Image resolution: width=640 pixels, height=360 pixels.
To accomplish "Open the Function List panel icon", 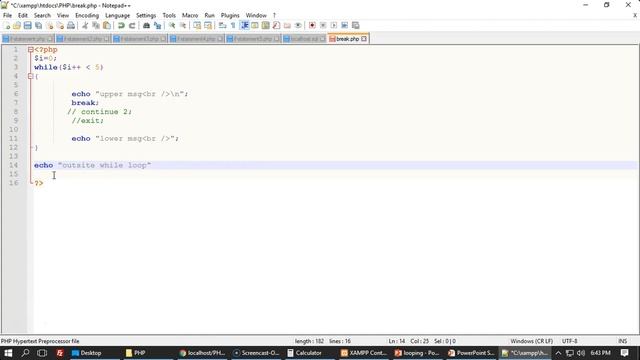I will pyautogui.click(x=276, y=25).
